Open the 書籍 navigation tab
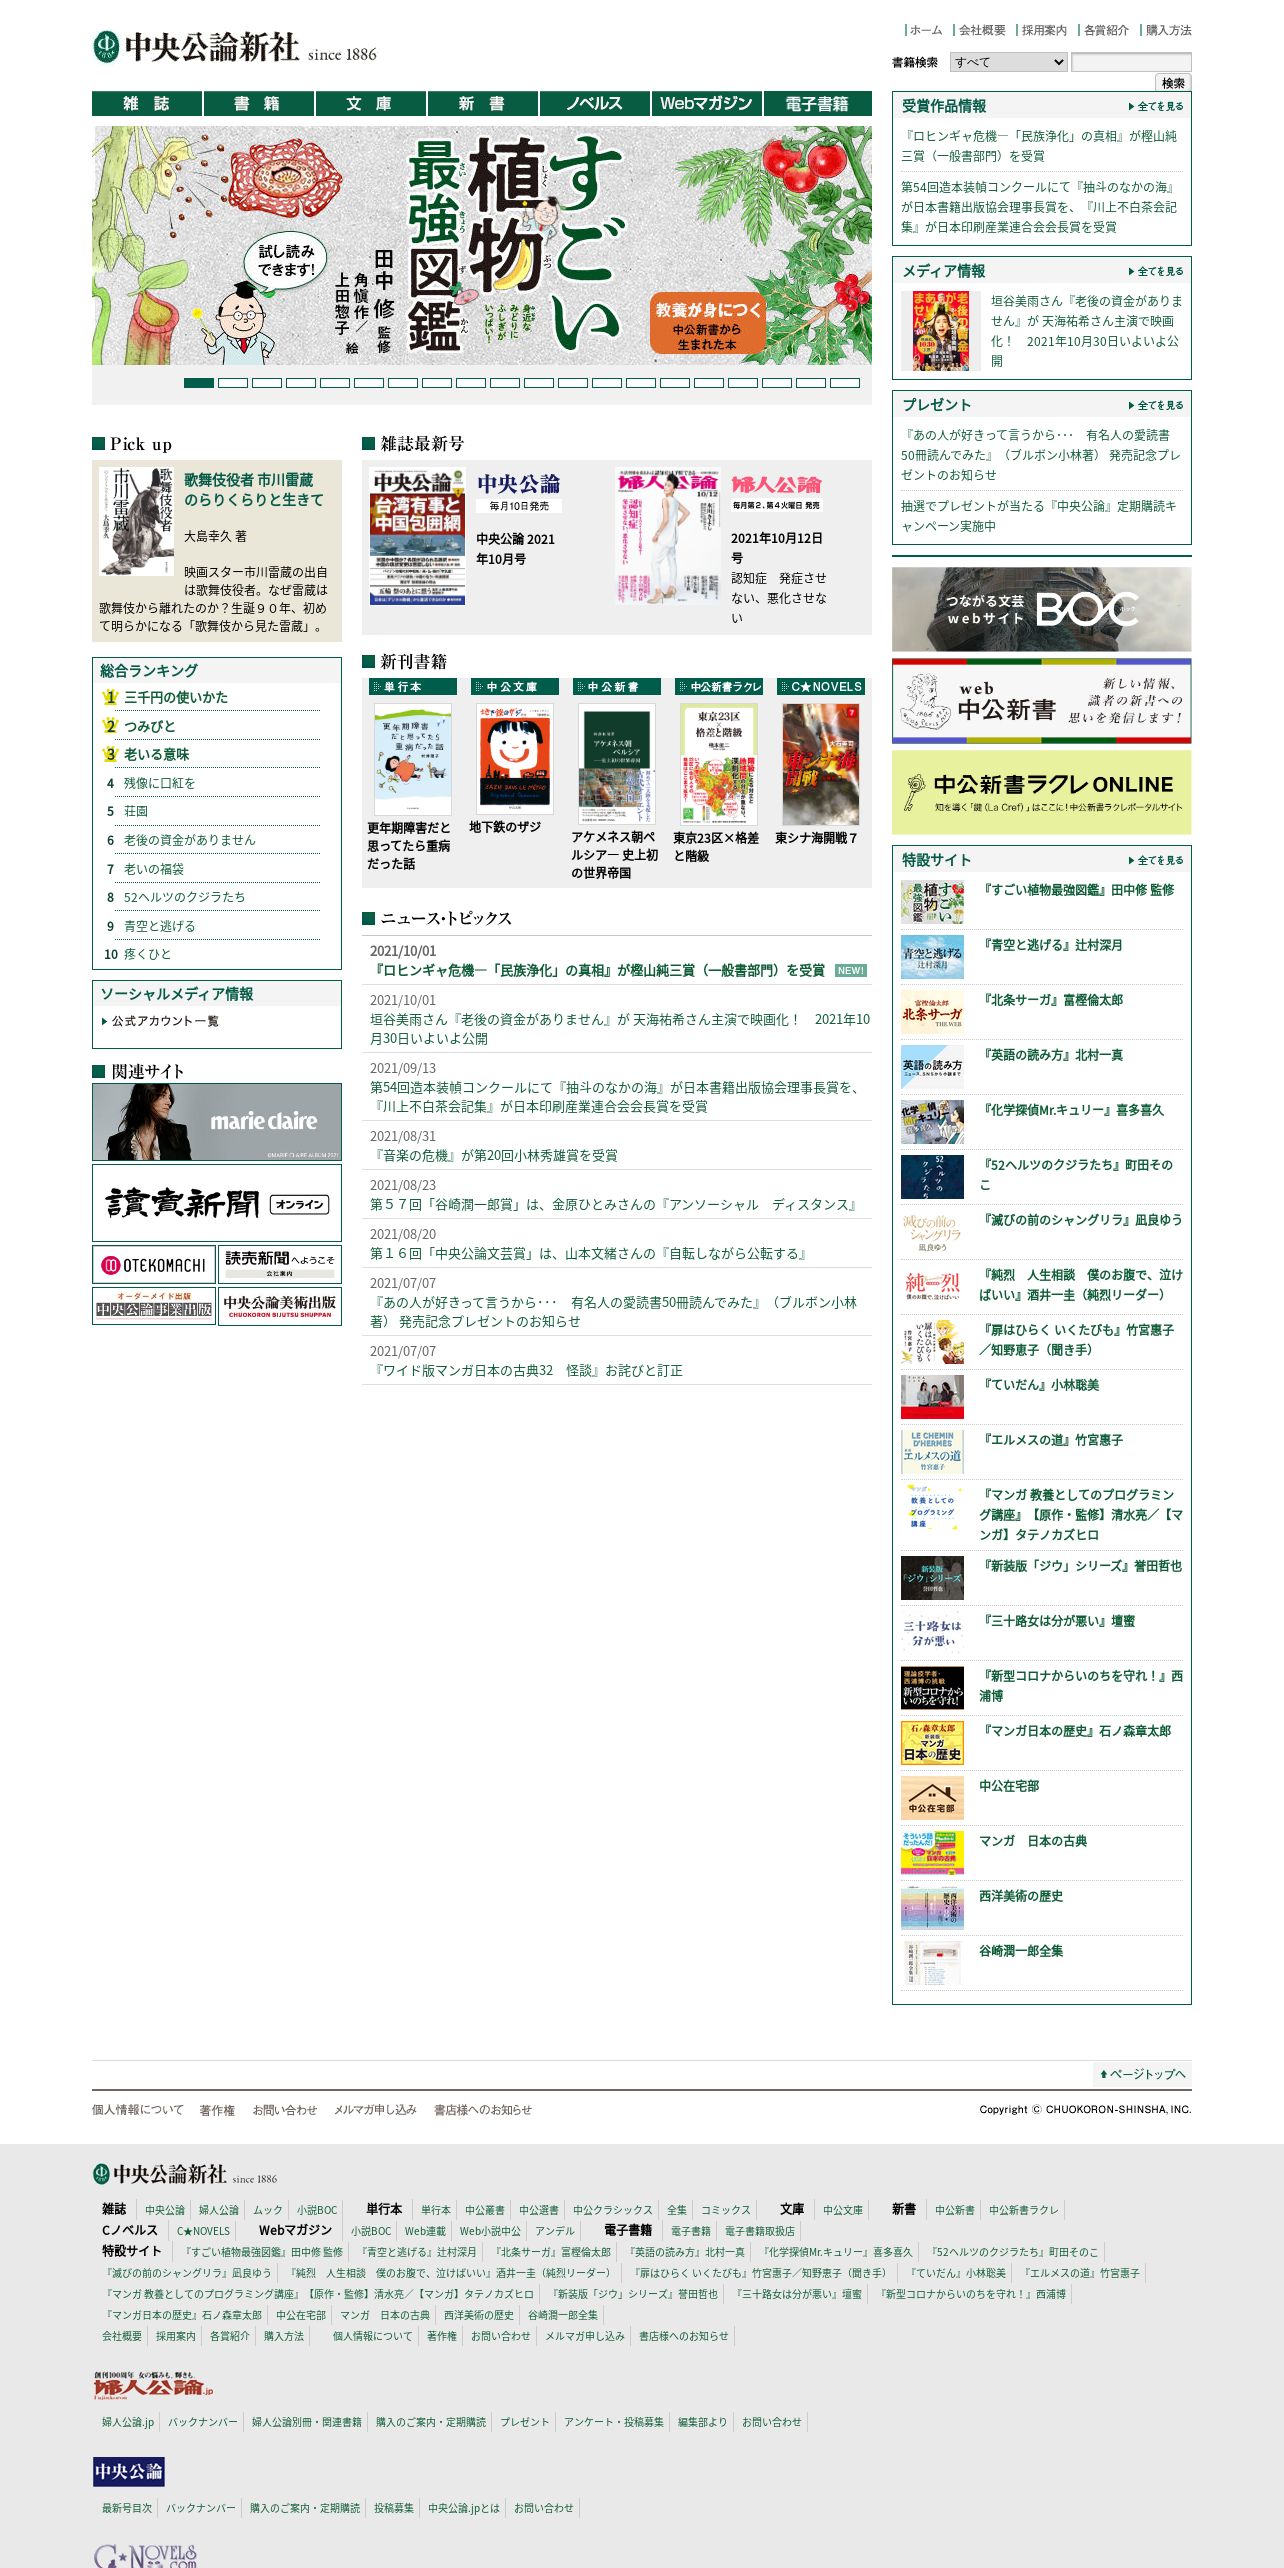Screen dimensions: 1284x2568 (x=259, y=104)
